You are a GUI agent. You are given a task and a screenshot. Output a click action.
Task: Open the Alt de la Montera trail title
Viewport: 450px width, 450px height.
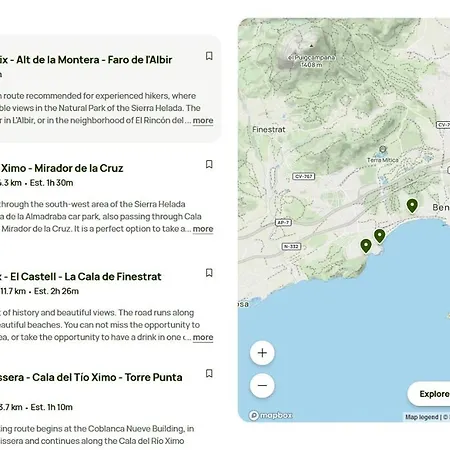[x=86, y=60]
